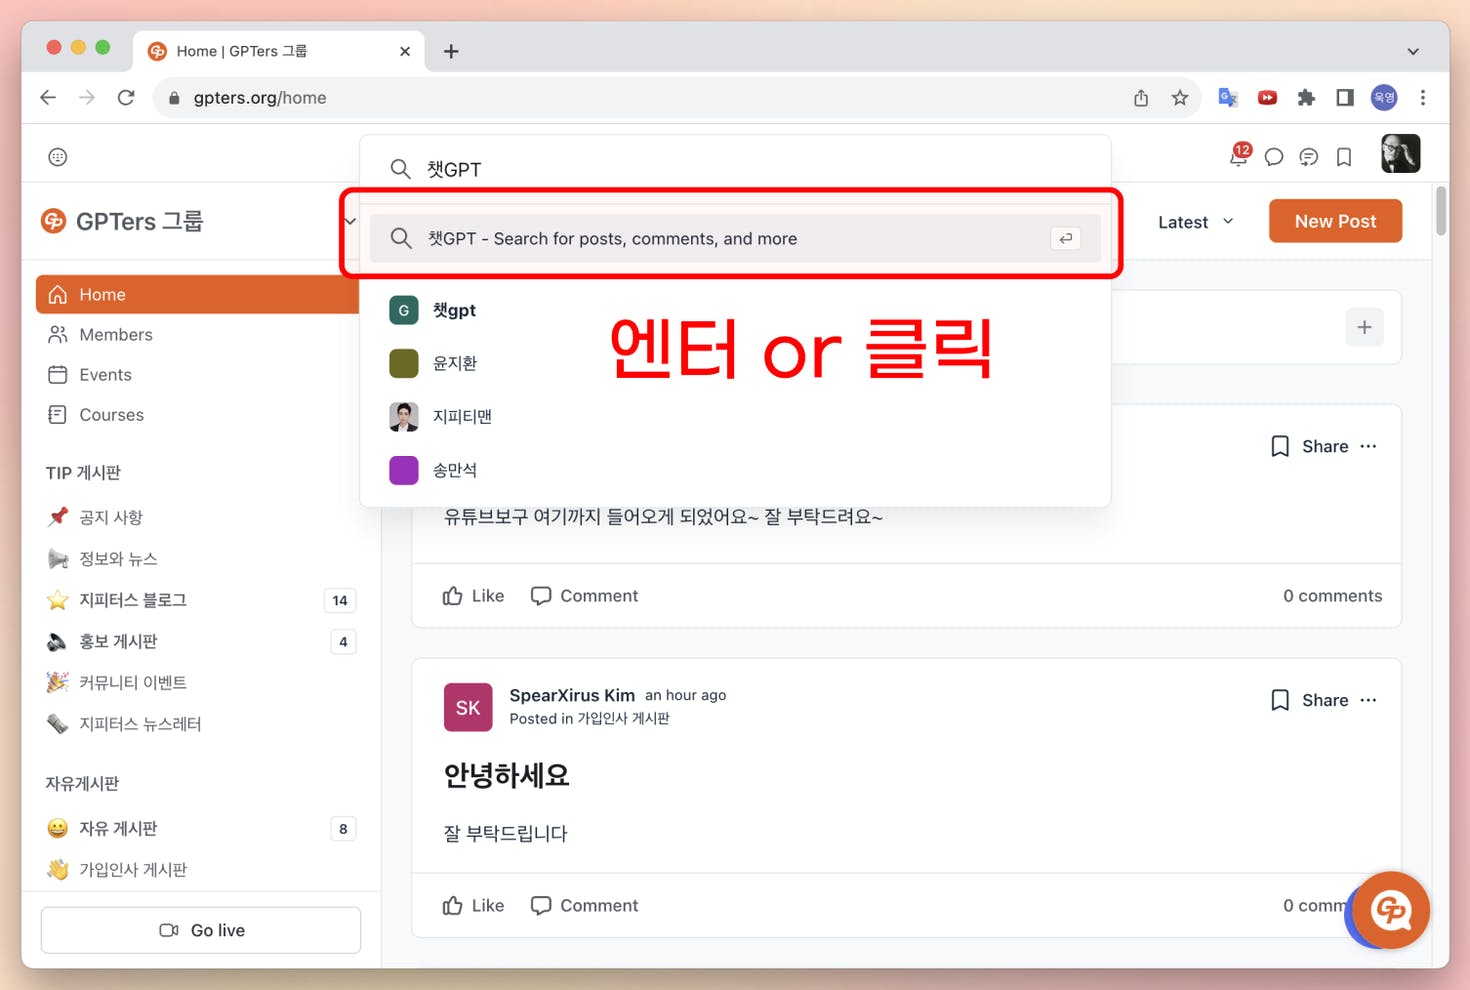Image resolution: width=1470 pixels, height=990 pixels.
Task: Select 지피티맨 search result
Action: click(x=735, y=416)
